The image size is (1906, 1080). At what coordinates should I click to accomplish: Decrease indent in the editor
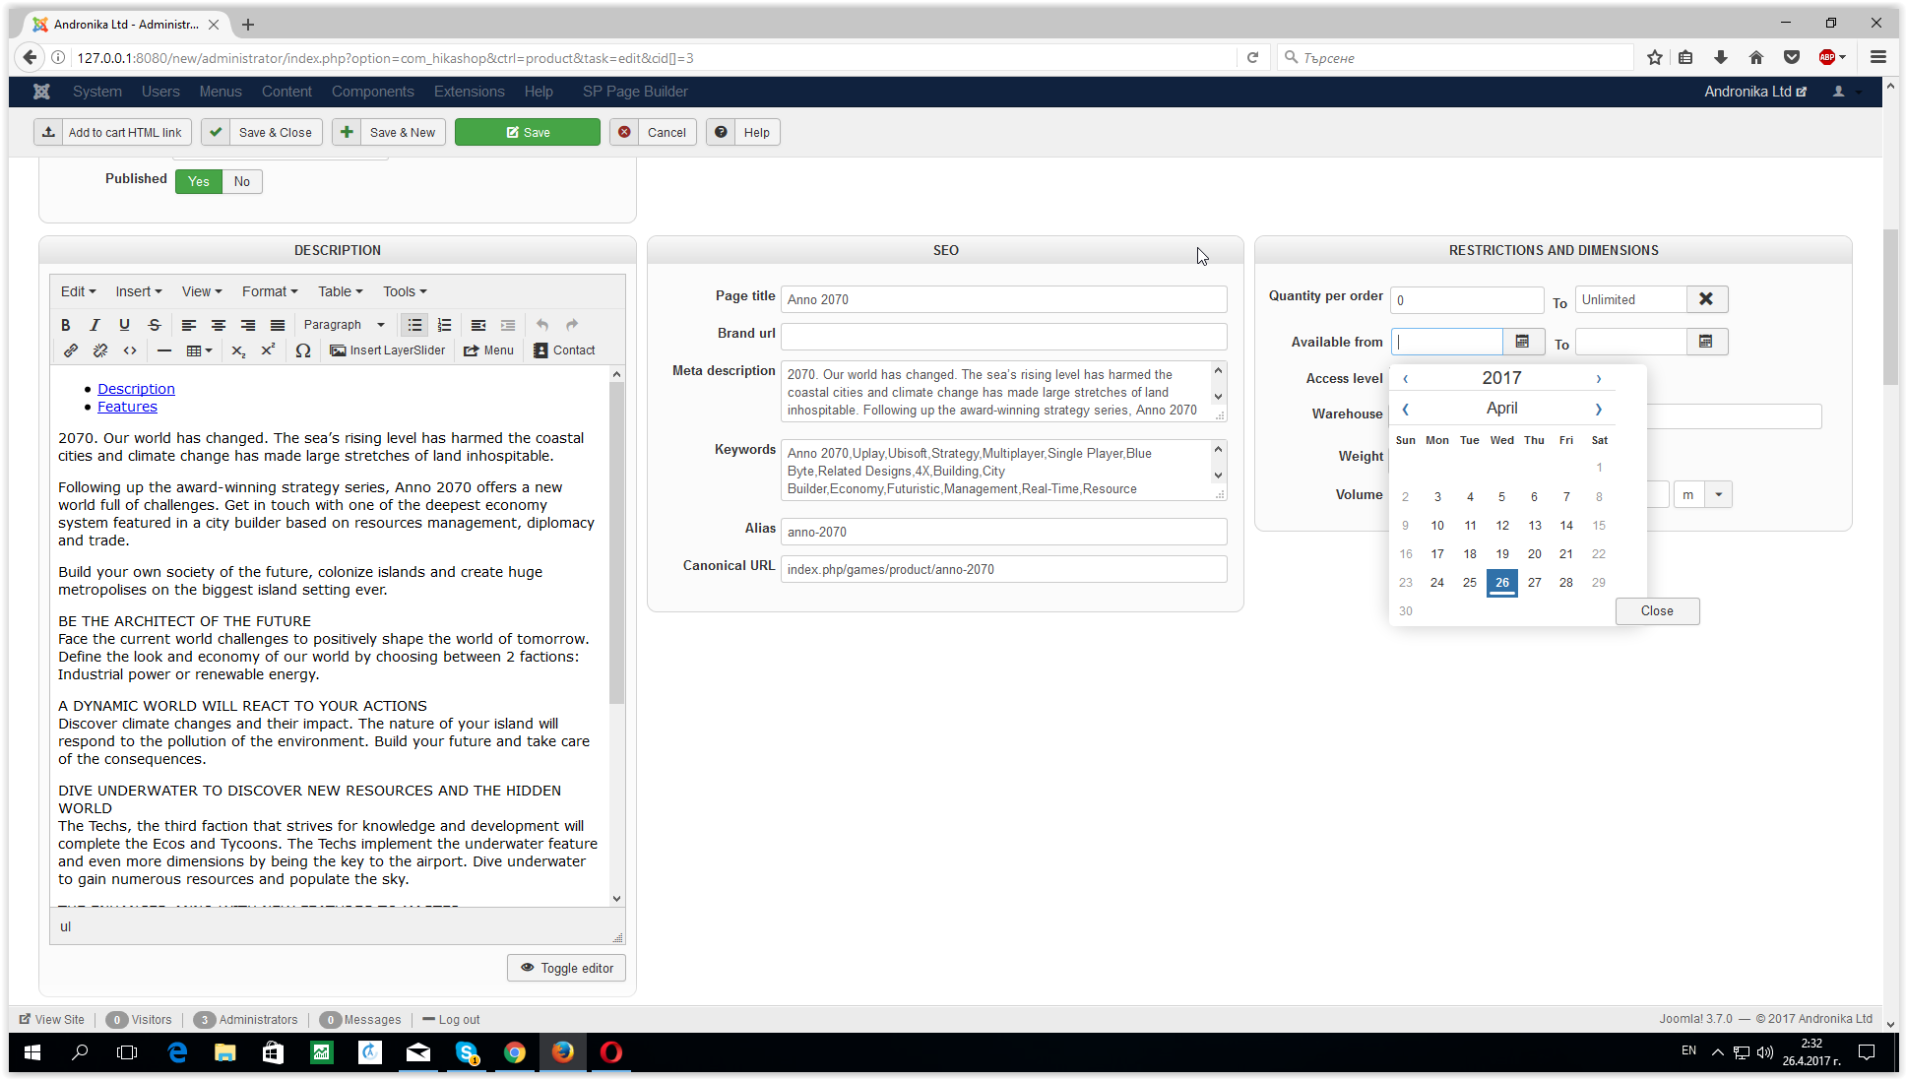click(479, 325)
